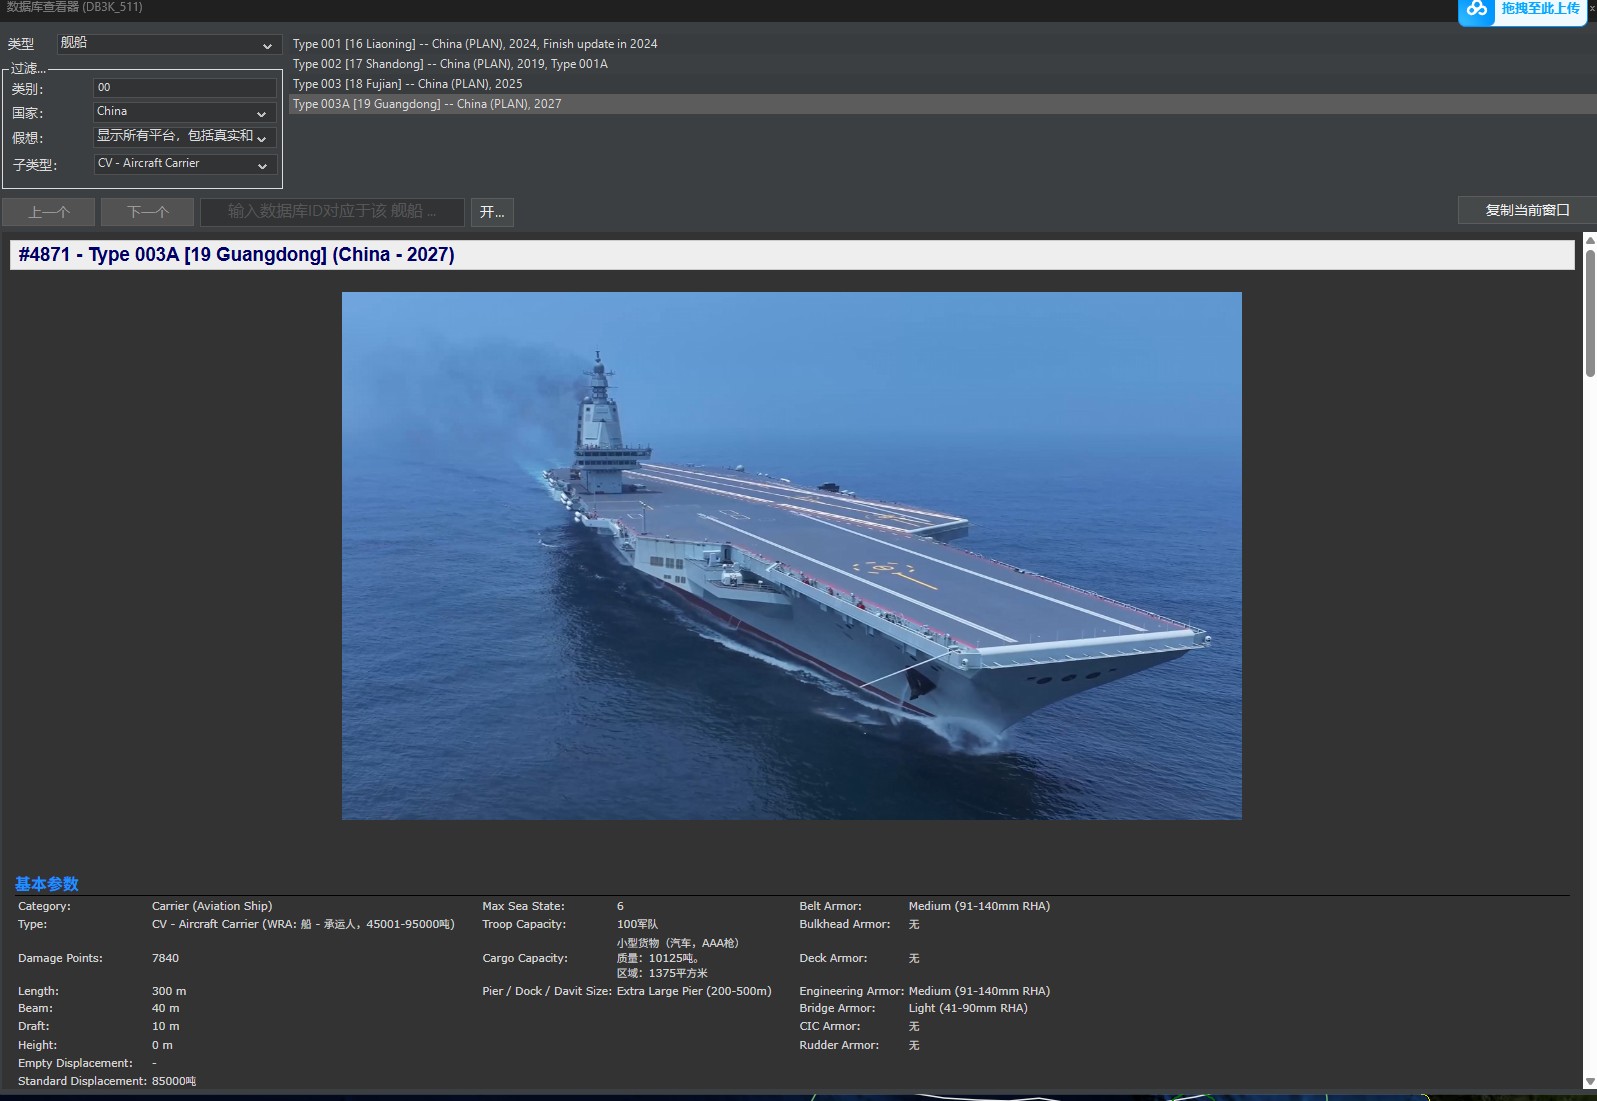Click the scrollbar up arrow
Viewport: 1597px width, 1101px height.
1590,240
